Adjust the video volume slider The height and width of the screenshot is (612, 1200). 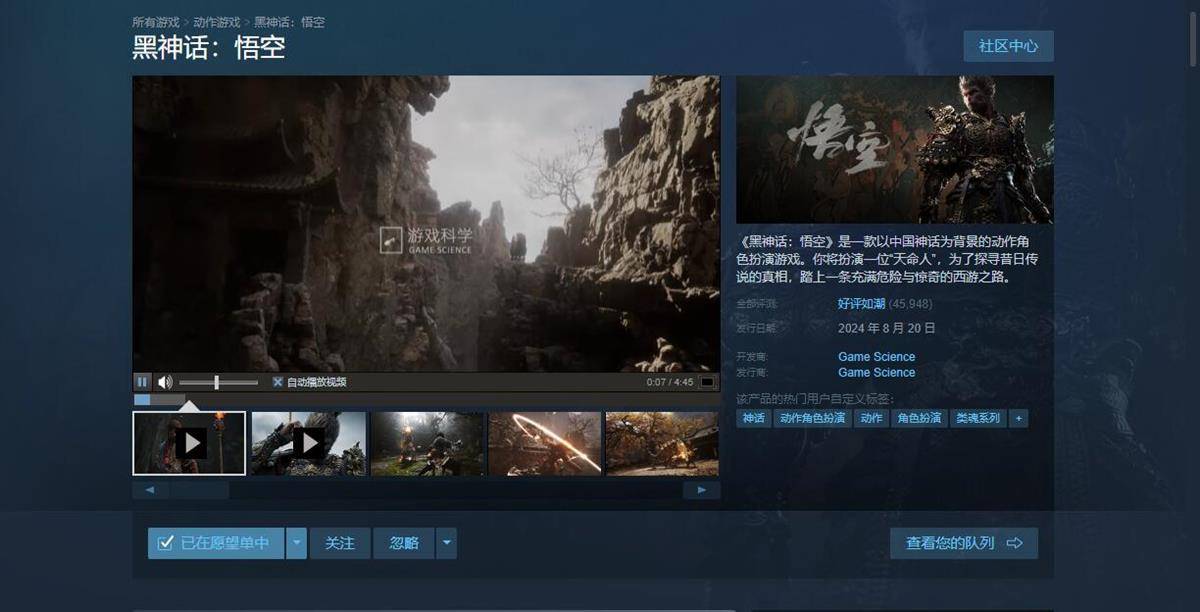coord(217,382)
